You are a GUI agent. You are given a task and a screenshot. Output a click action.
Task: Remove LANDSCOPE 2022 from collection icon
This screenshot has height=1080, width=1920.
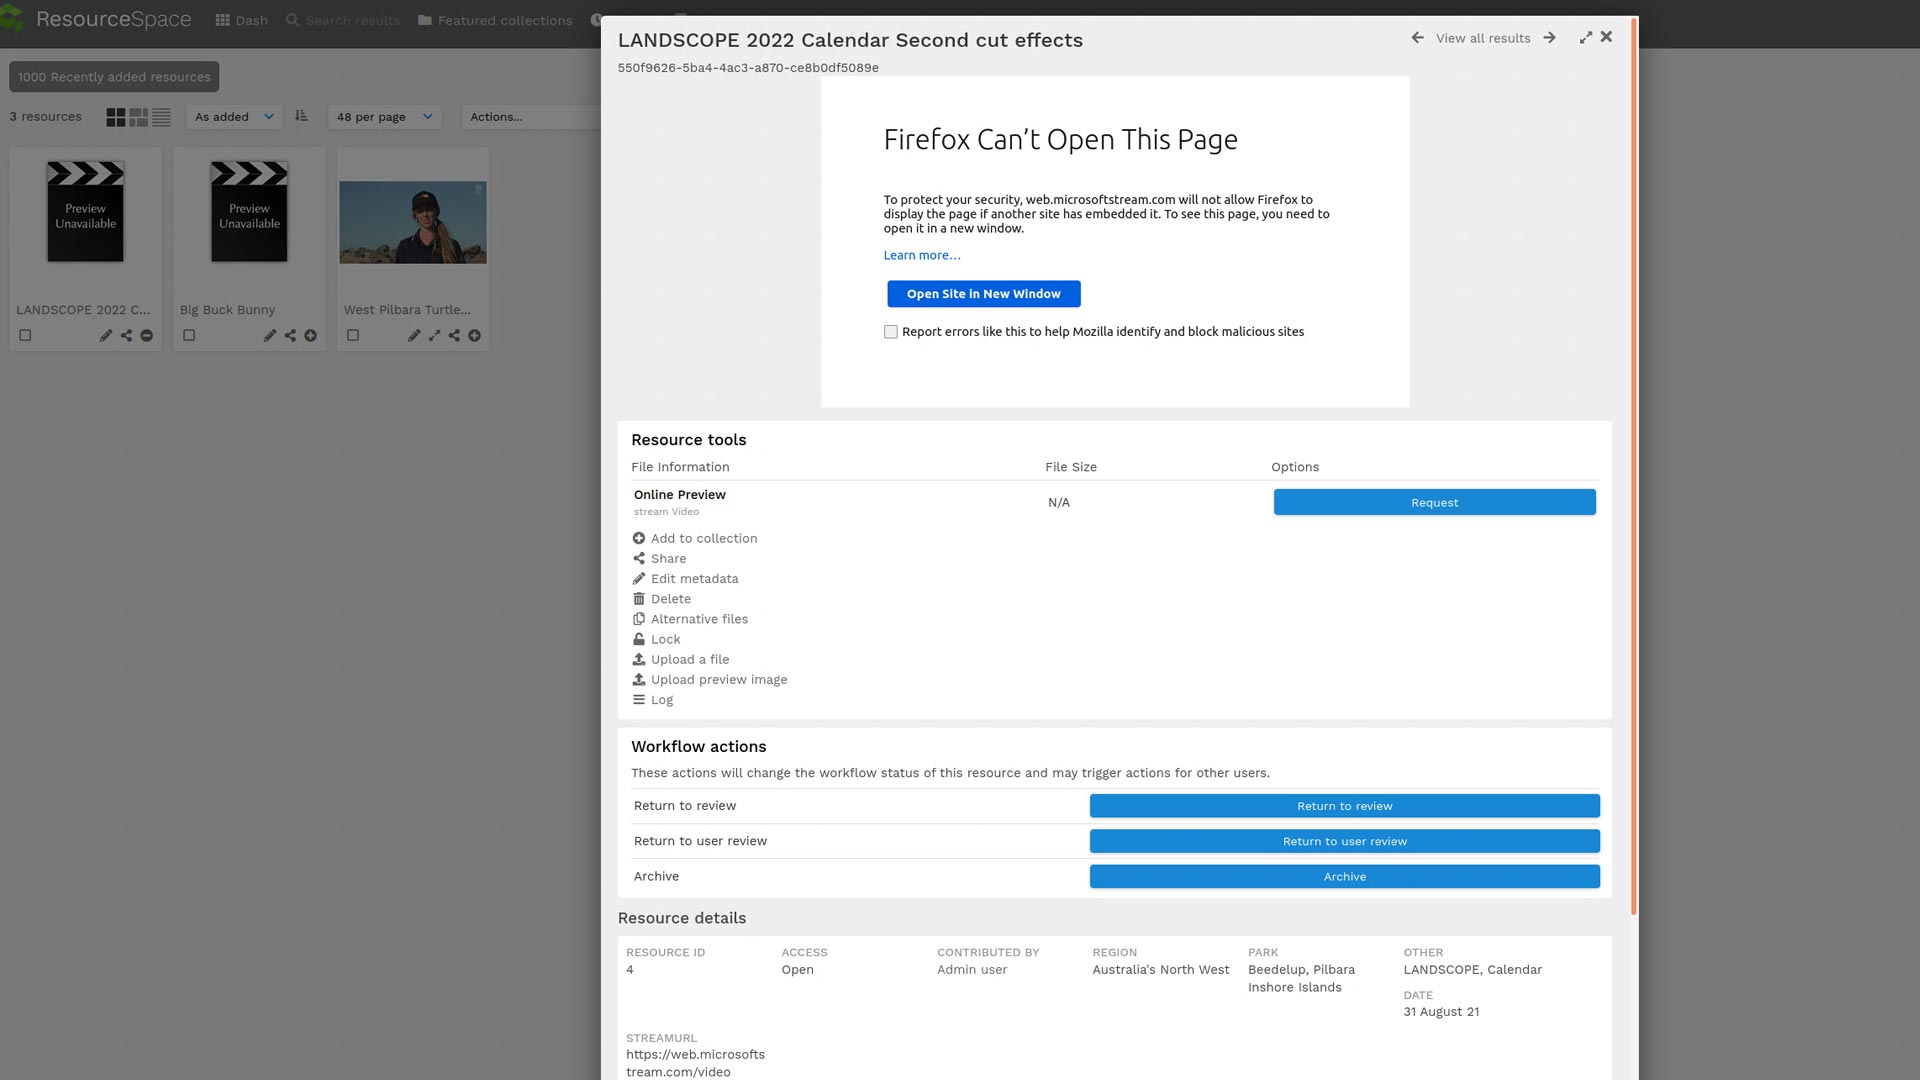[x=147, y=336]
